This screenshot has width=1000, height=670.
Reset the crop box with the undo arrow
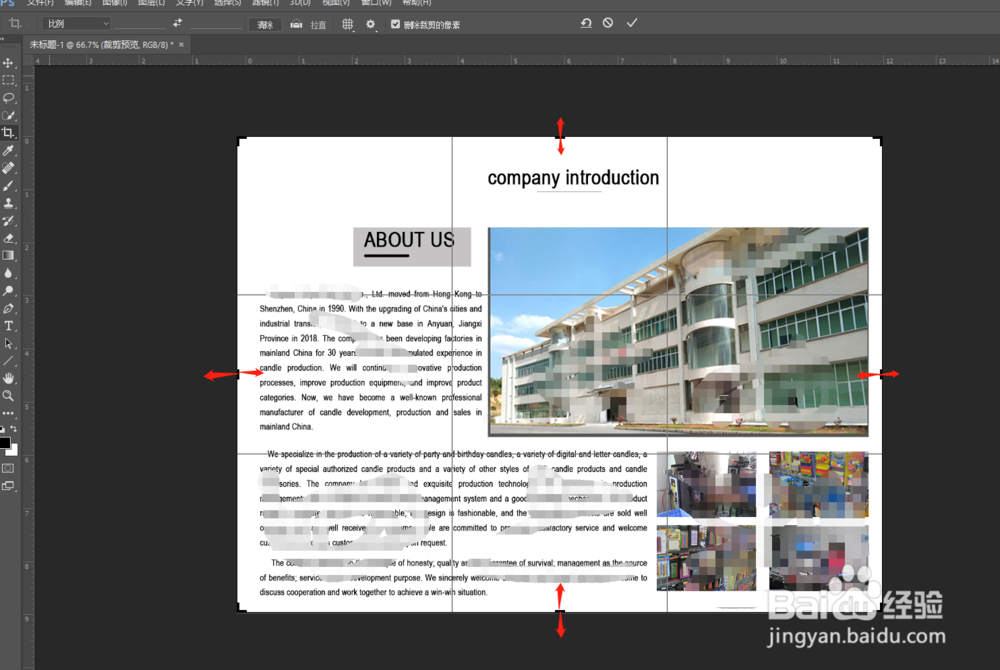pos(586,23)
